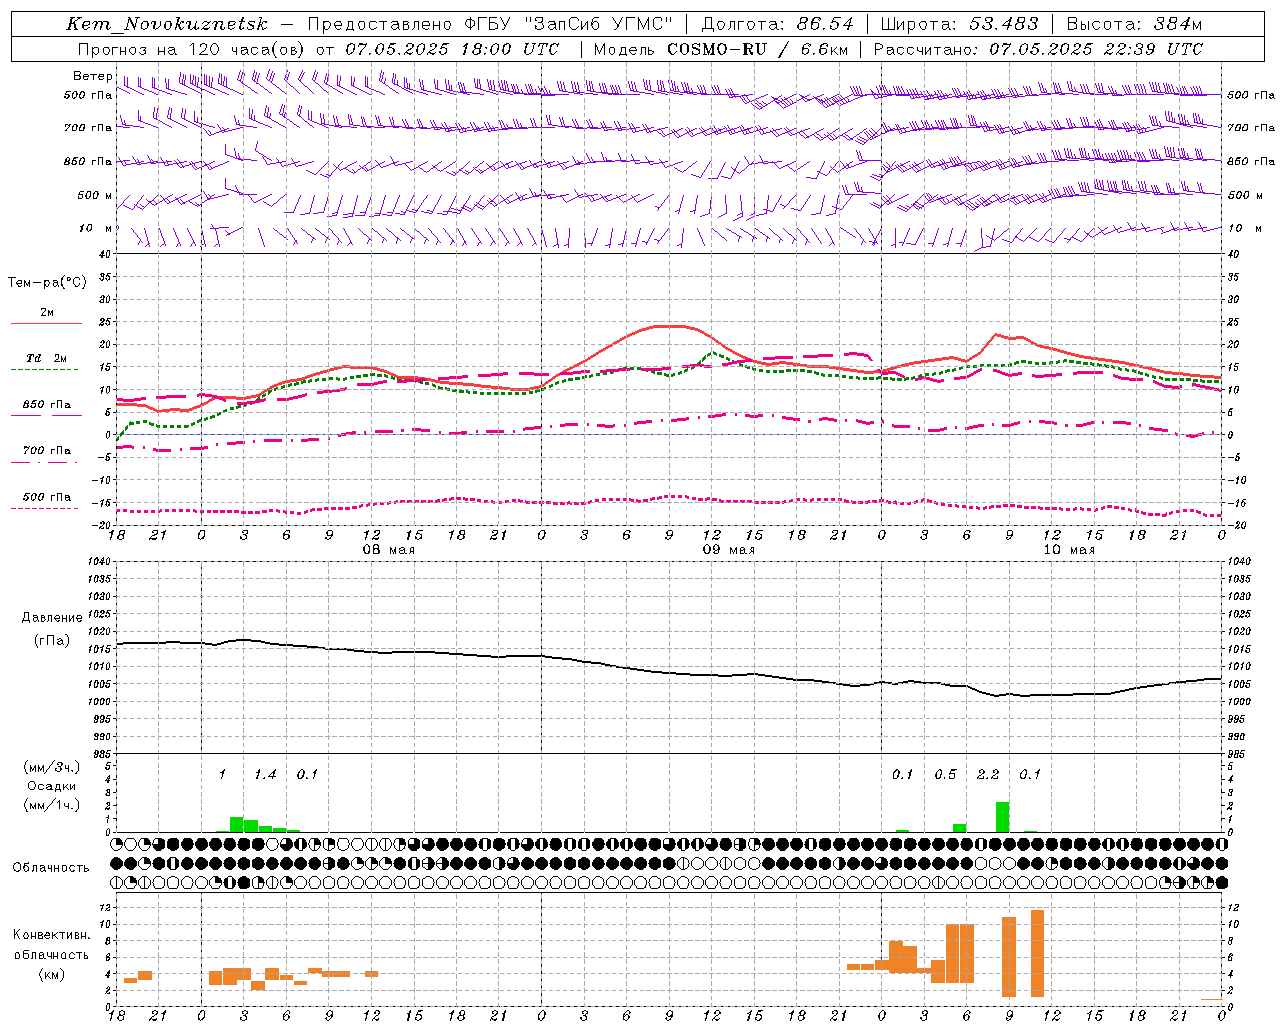
Task: Click the Модель COSMO-RU / 6.6км label
Action: [720, 49]
